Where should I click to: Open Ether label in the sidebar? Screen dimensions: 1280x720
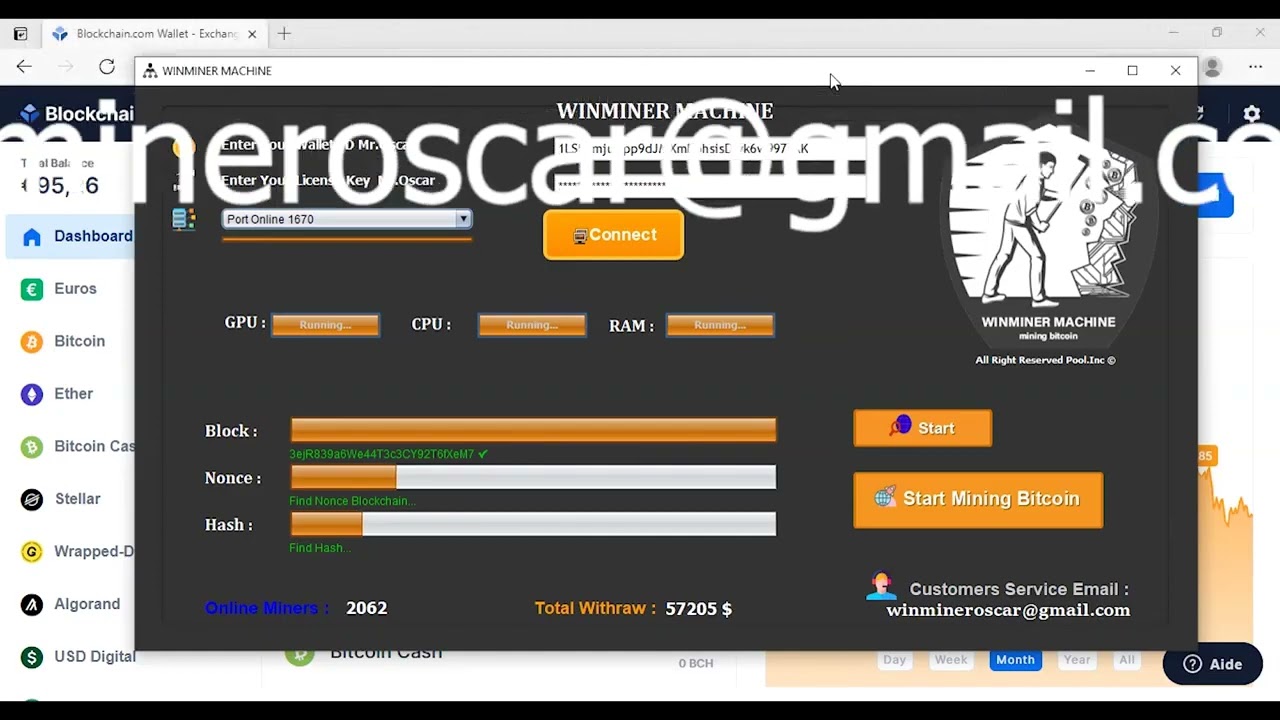[x=73, y=394]
